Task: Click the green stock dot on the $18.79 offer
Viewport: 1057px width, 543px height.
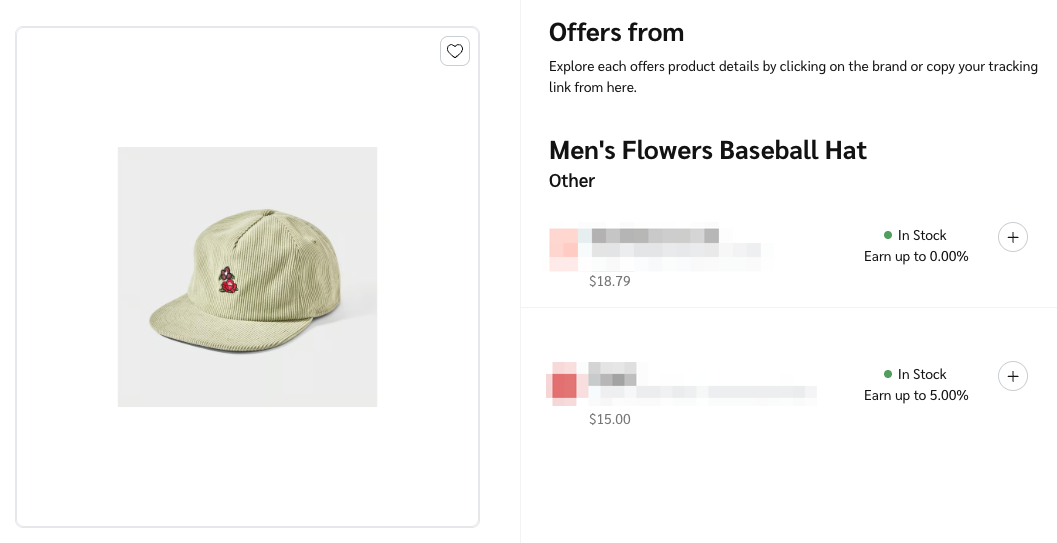Action: click(888, 235)
